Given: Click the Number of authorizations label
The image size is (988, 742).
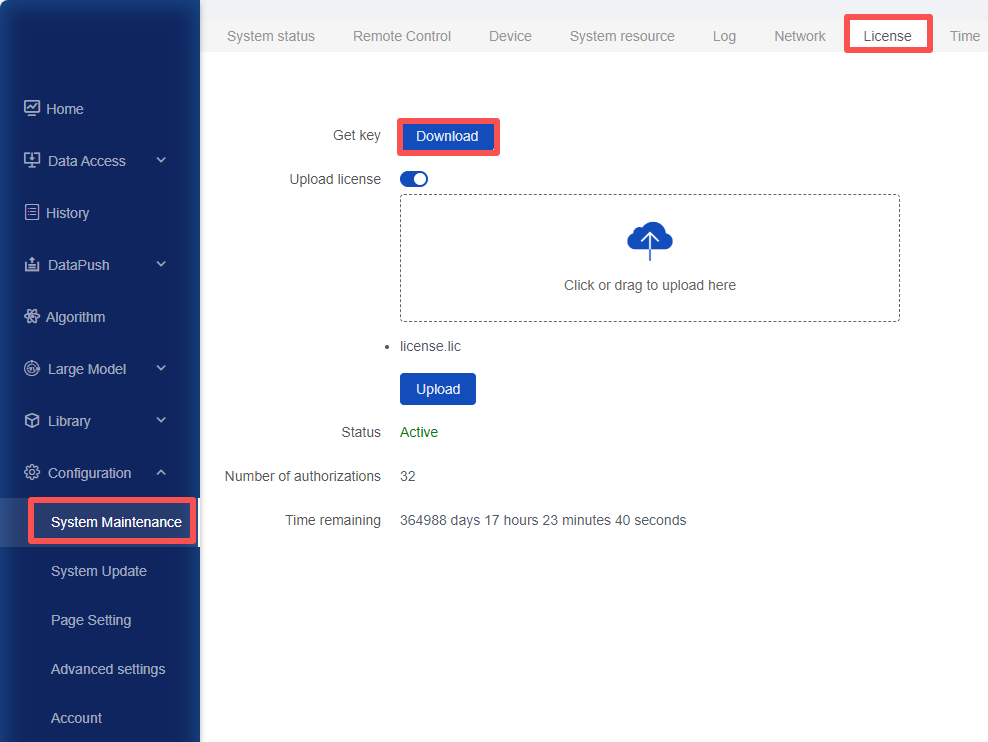Looking at the screenshot, I should click(x=302, y=476).
